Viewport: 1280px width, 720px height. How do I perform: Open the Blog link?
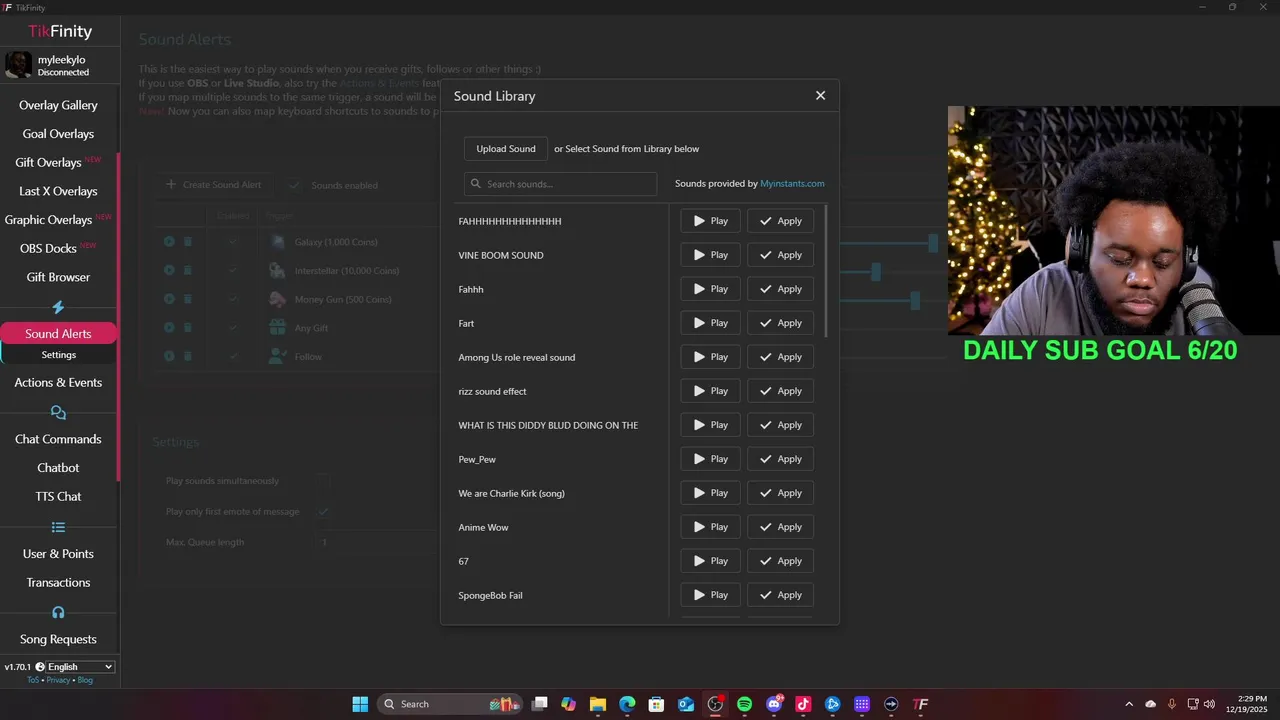click(x=85, y=680)
